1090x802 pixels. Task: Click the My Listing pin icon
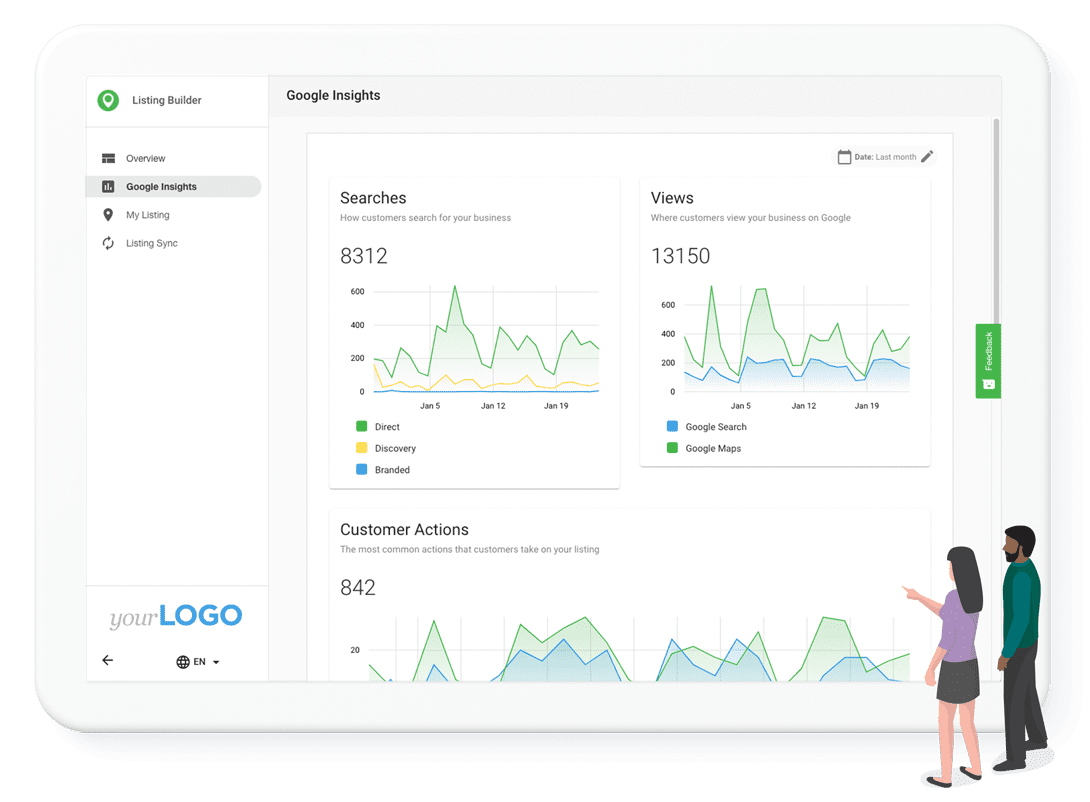point(108,215)
